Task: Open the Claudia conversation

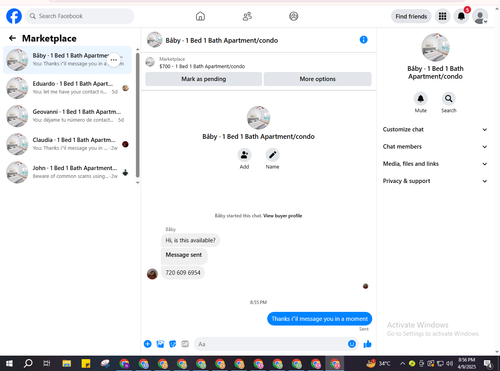Action: pyautogui.click(x=67, y=144)
